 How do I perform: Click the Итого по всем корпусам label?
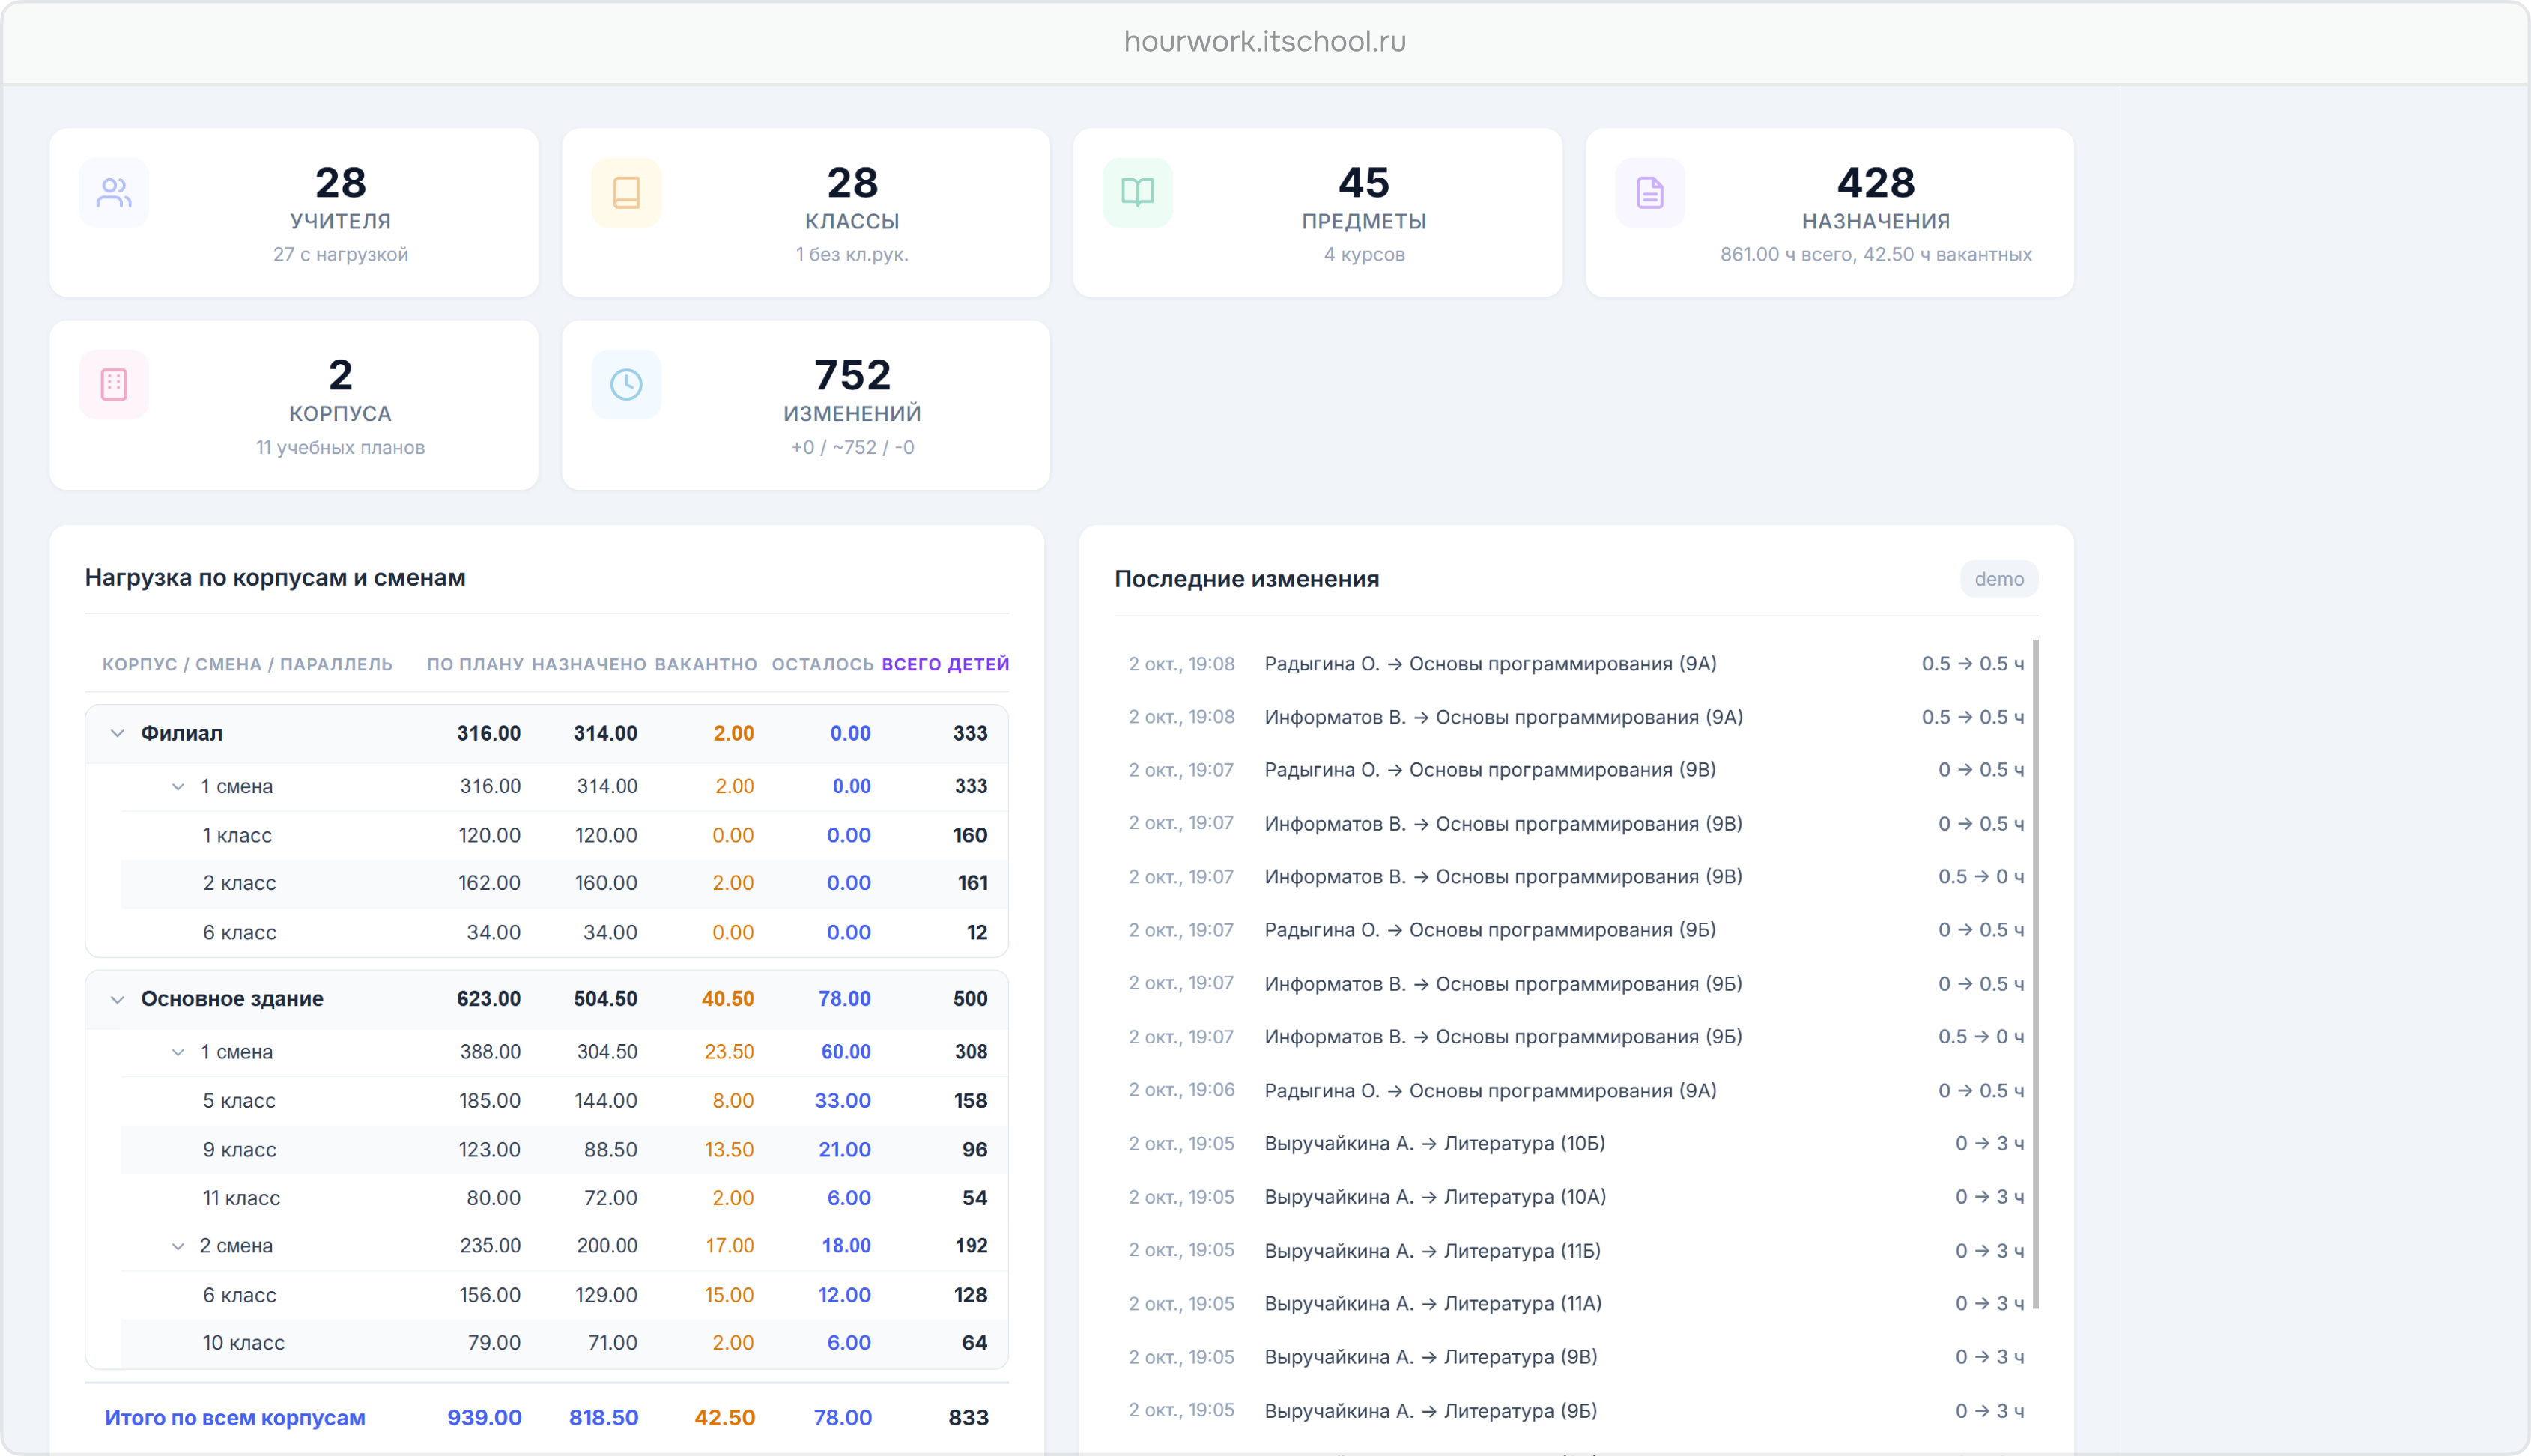235,1418
